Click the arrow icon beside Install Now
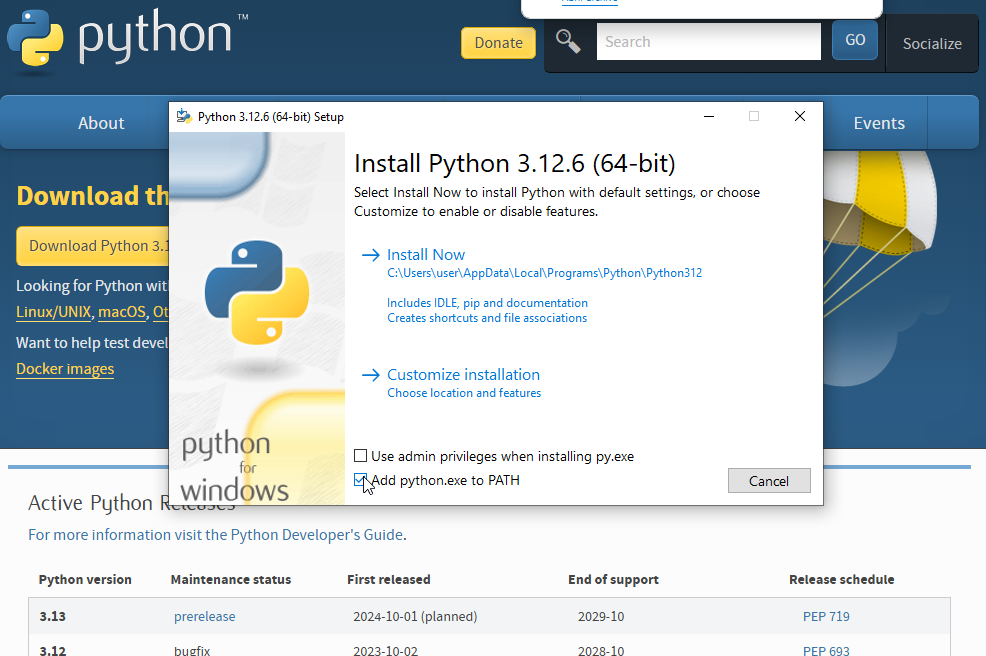This screenshot has height=656, width=986. point(370,255)
